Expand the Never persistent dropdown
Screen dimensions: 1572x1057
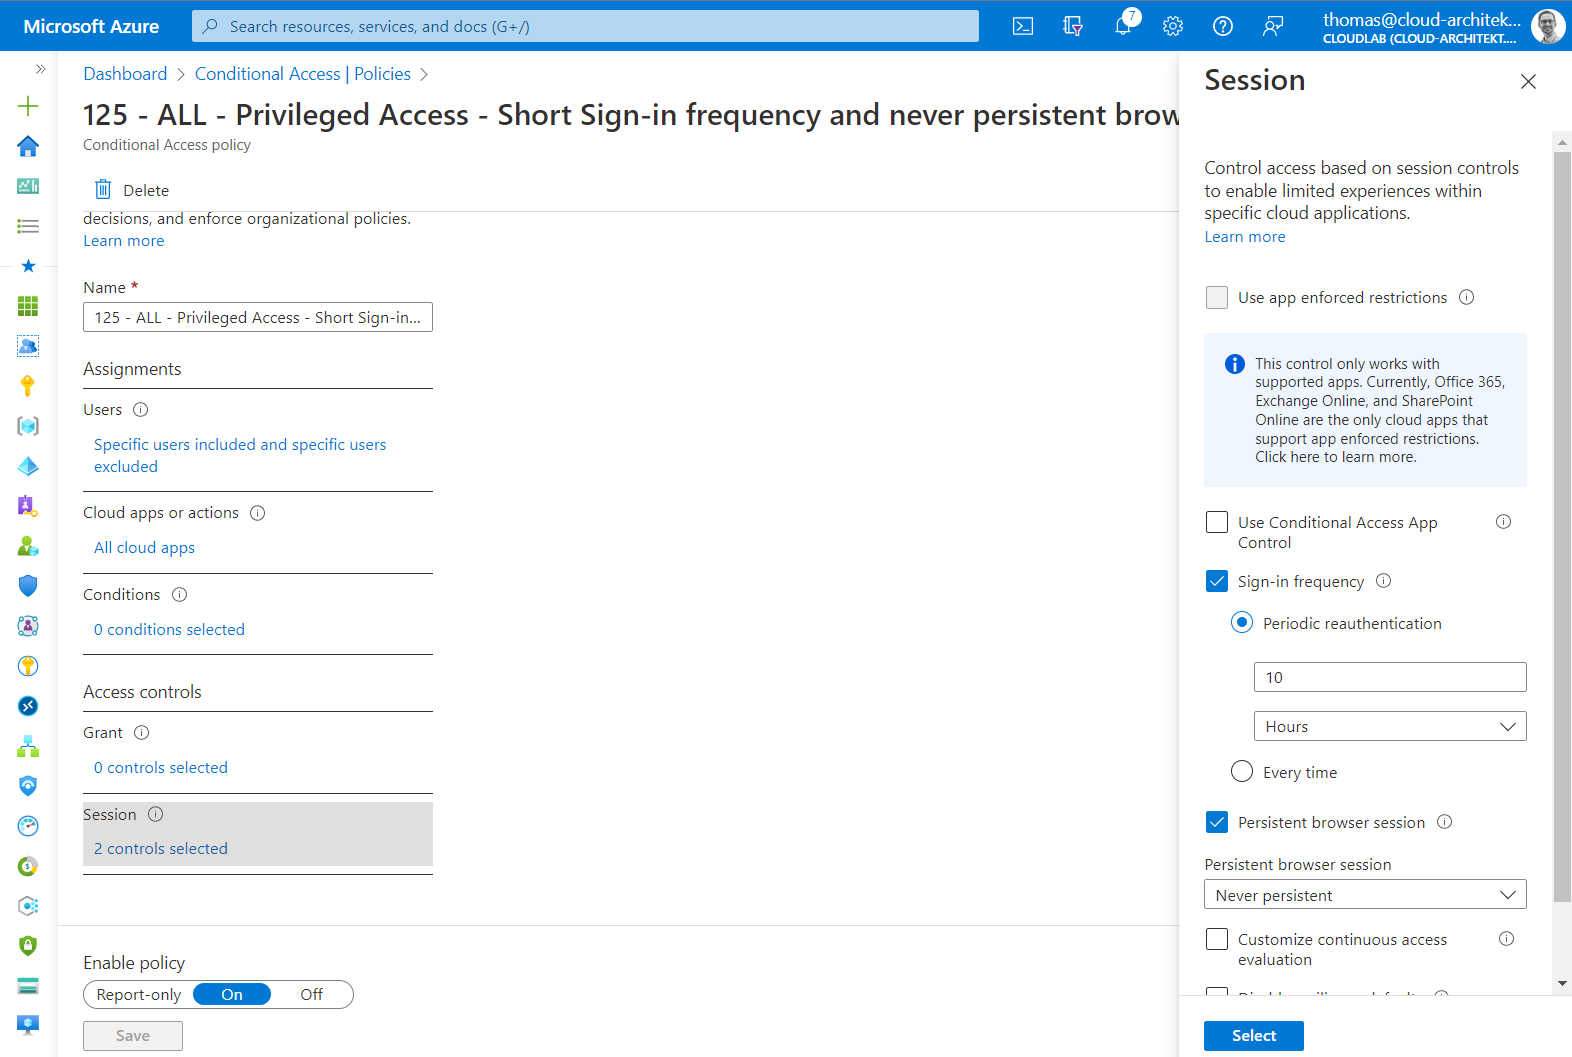(x=1365, y=895)
